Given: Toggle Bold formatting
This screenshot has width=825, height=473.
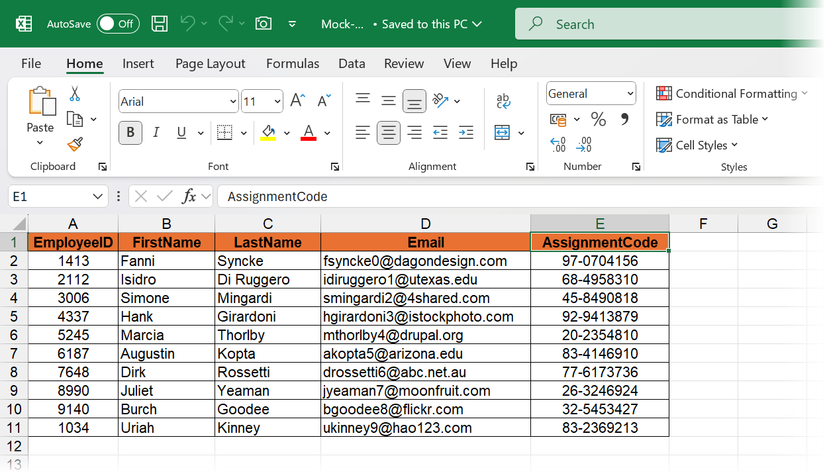Looking at the screenshot, I should pyautogui.click(x=130, y=132).
